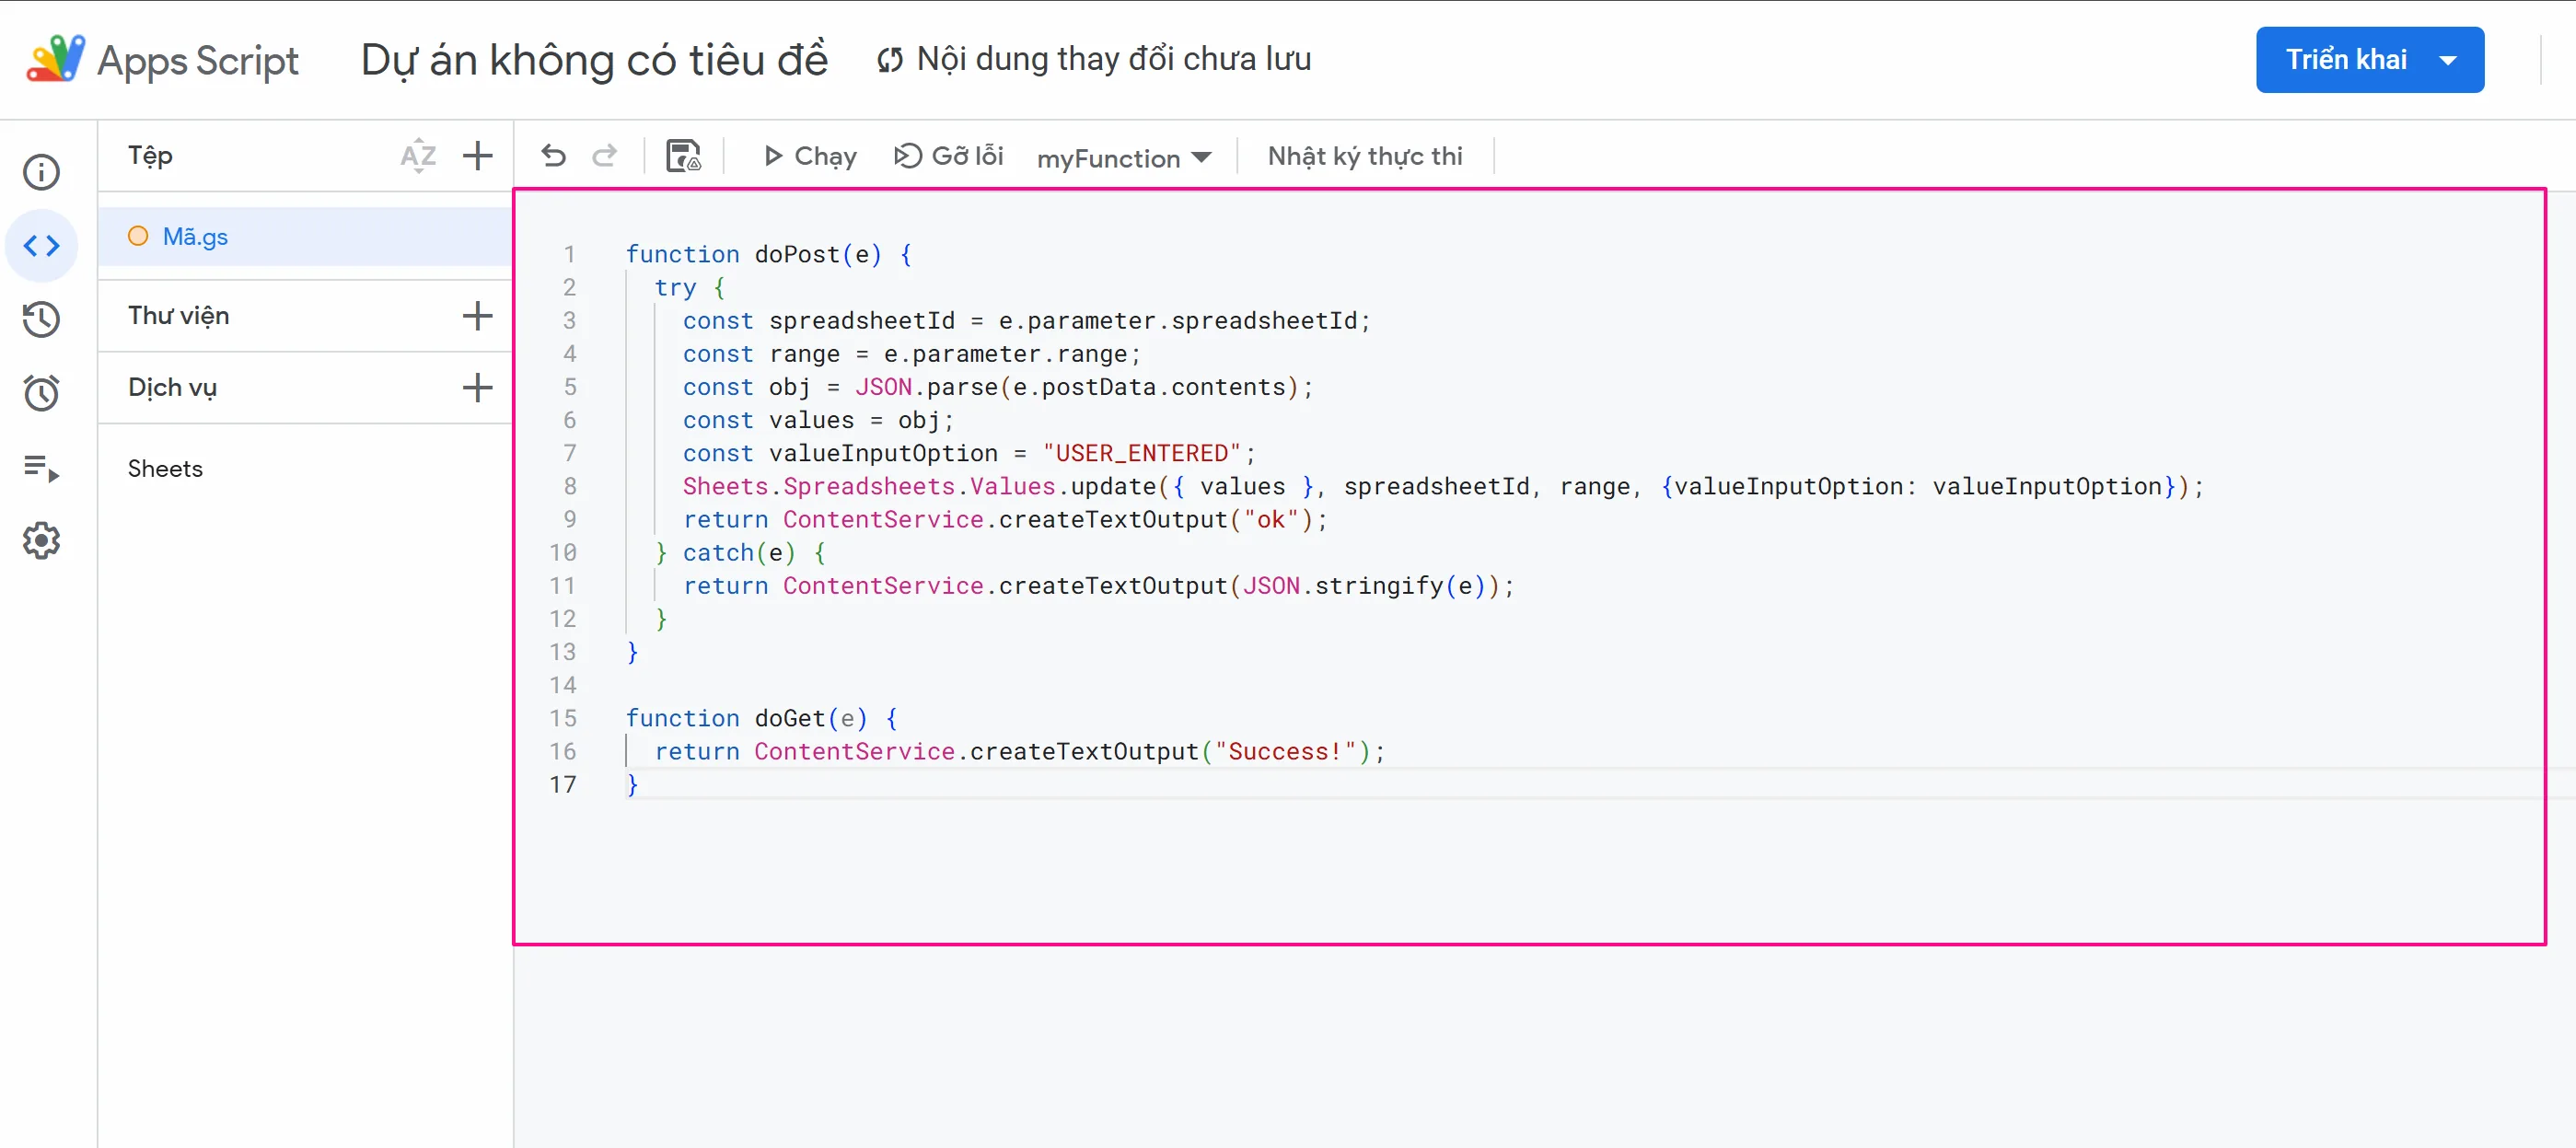
Task: Click the undo arrow in toolbar
Action: pos(553,156)
